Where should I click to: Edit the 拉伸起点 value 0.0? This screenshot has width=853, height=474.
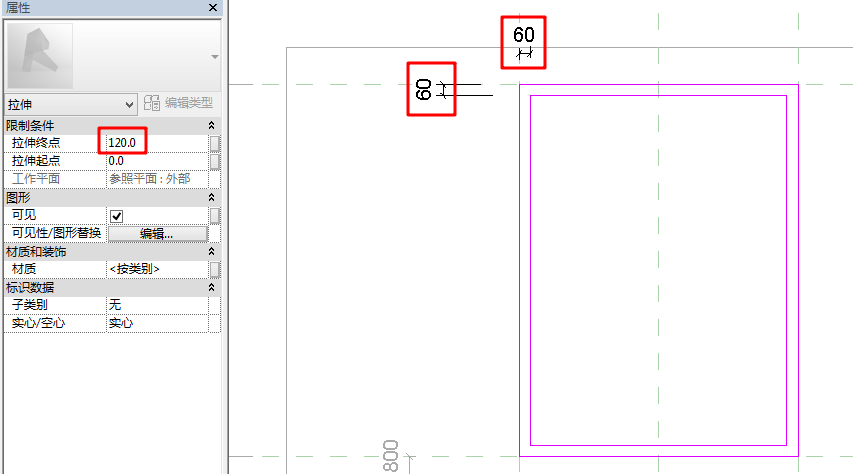157,161
